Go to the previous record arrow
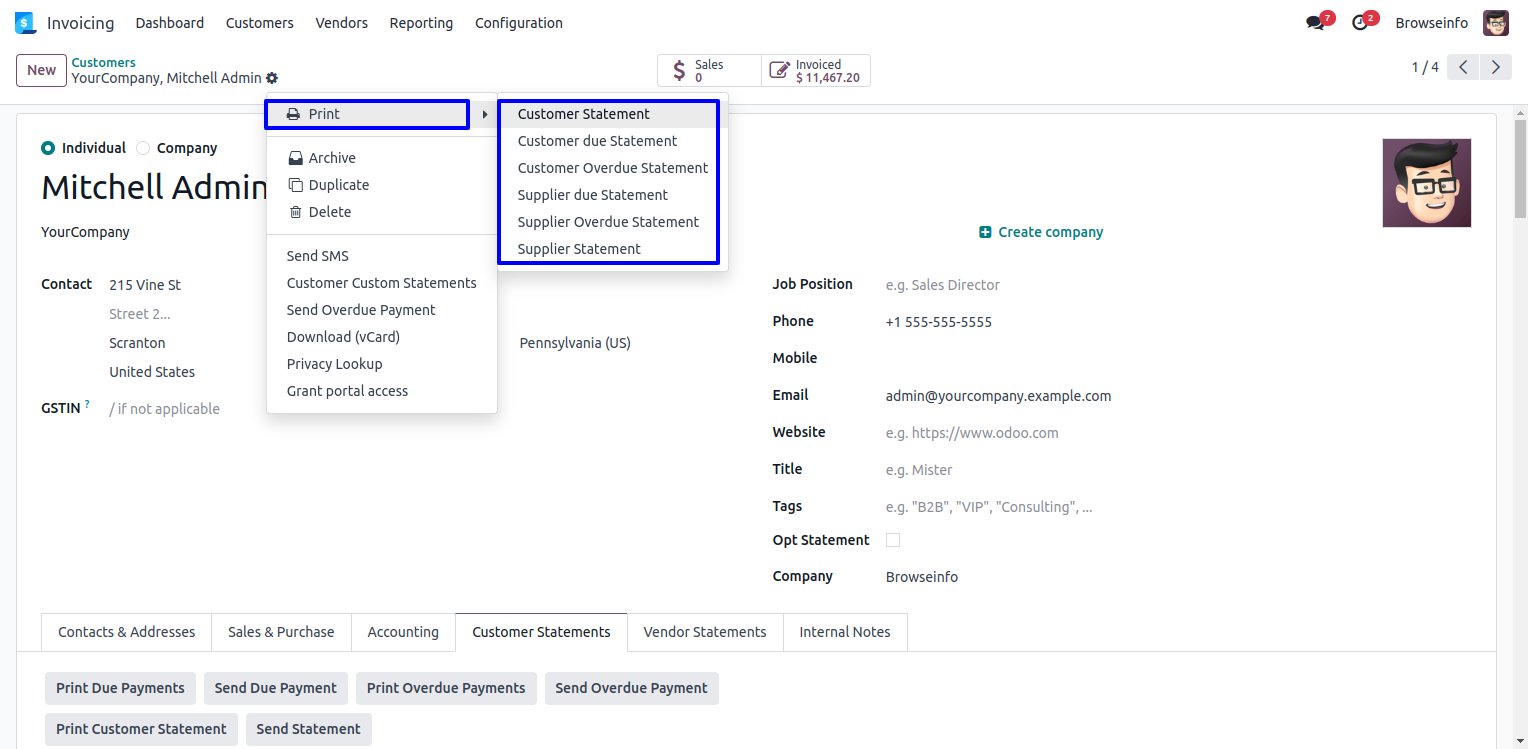The height and width of the screenshot is (749, 1528). pos(1463,67)
